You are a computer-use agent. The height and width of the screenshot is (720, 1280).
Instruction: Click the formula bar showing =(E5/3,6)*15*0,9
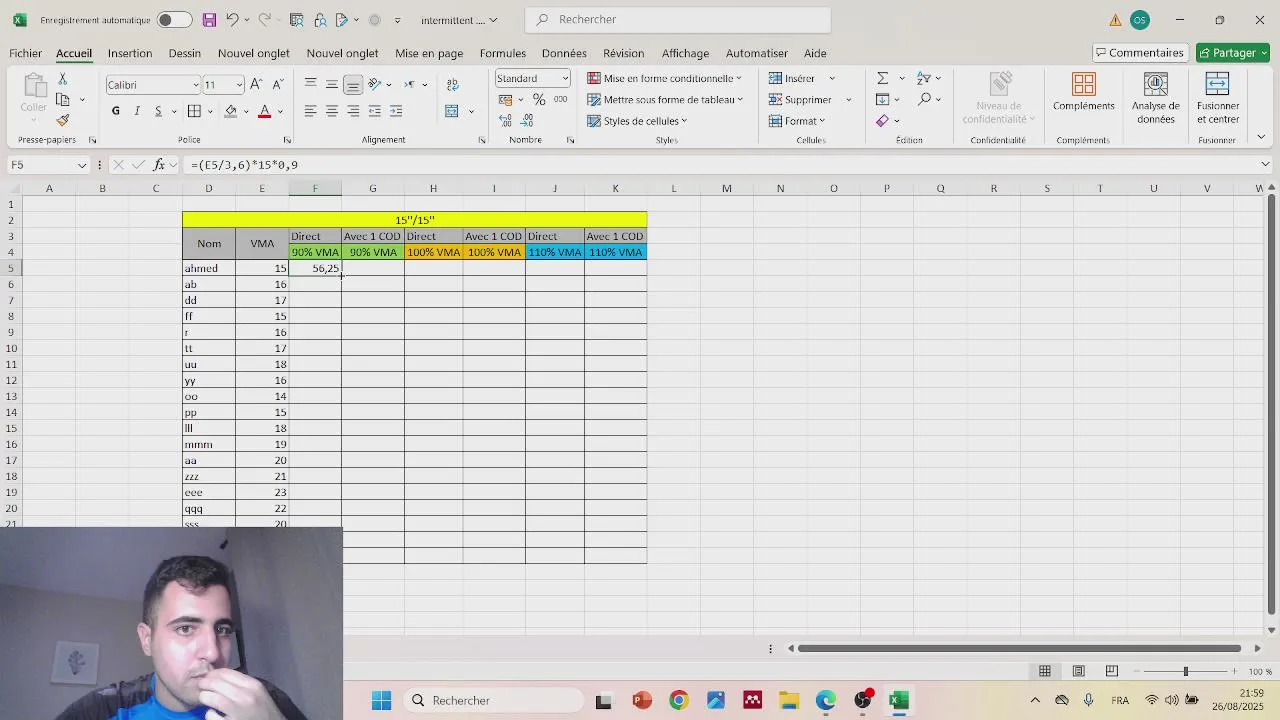tap(720, 165)
